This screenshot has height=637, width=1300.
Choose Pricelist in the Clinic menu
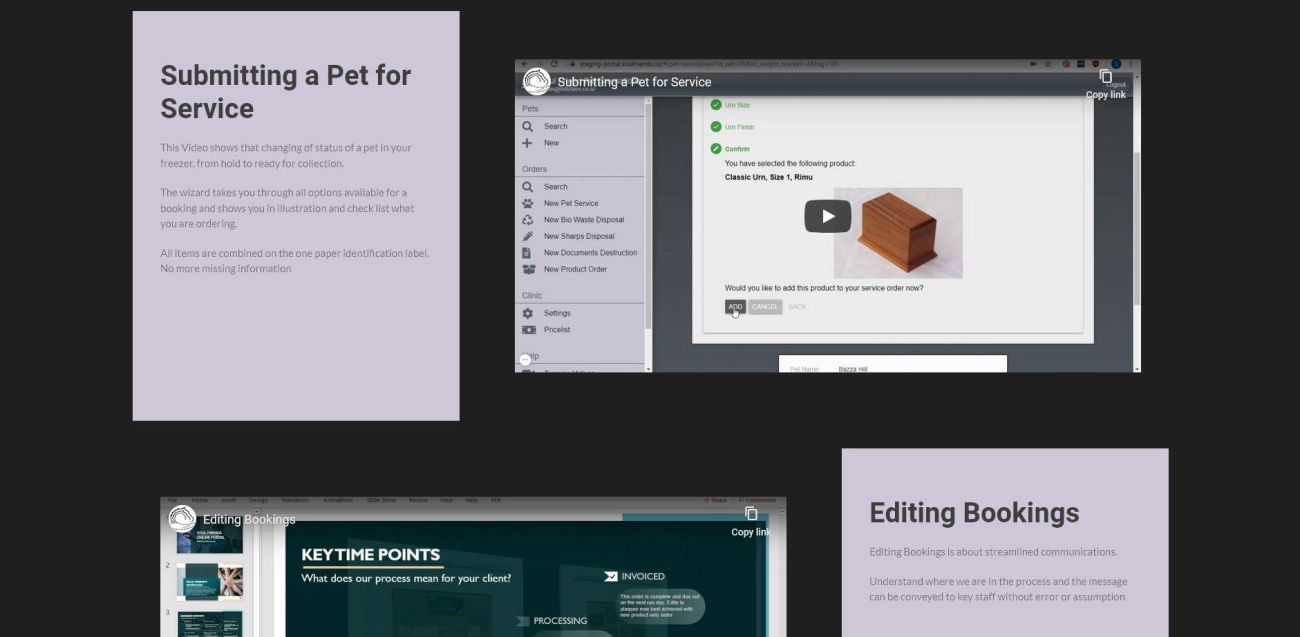point(557,330)
